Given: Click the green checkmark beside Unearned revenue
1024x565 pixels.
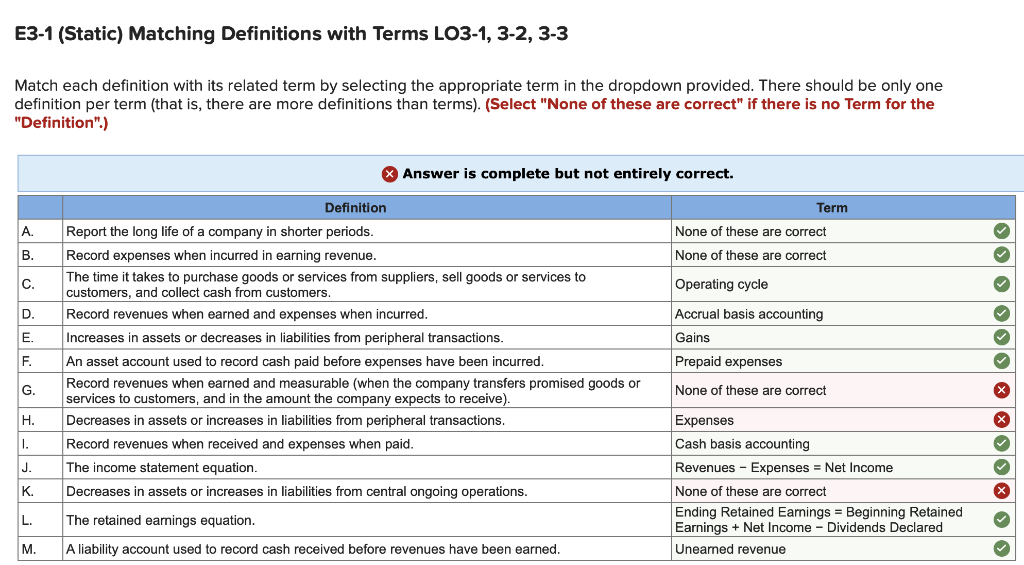Looking at the screenshot, I should click(1001, 549).
